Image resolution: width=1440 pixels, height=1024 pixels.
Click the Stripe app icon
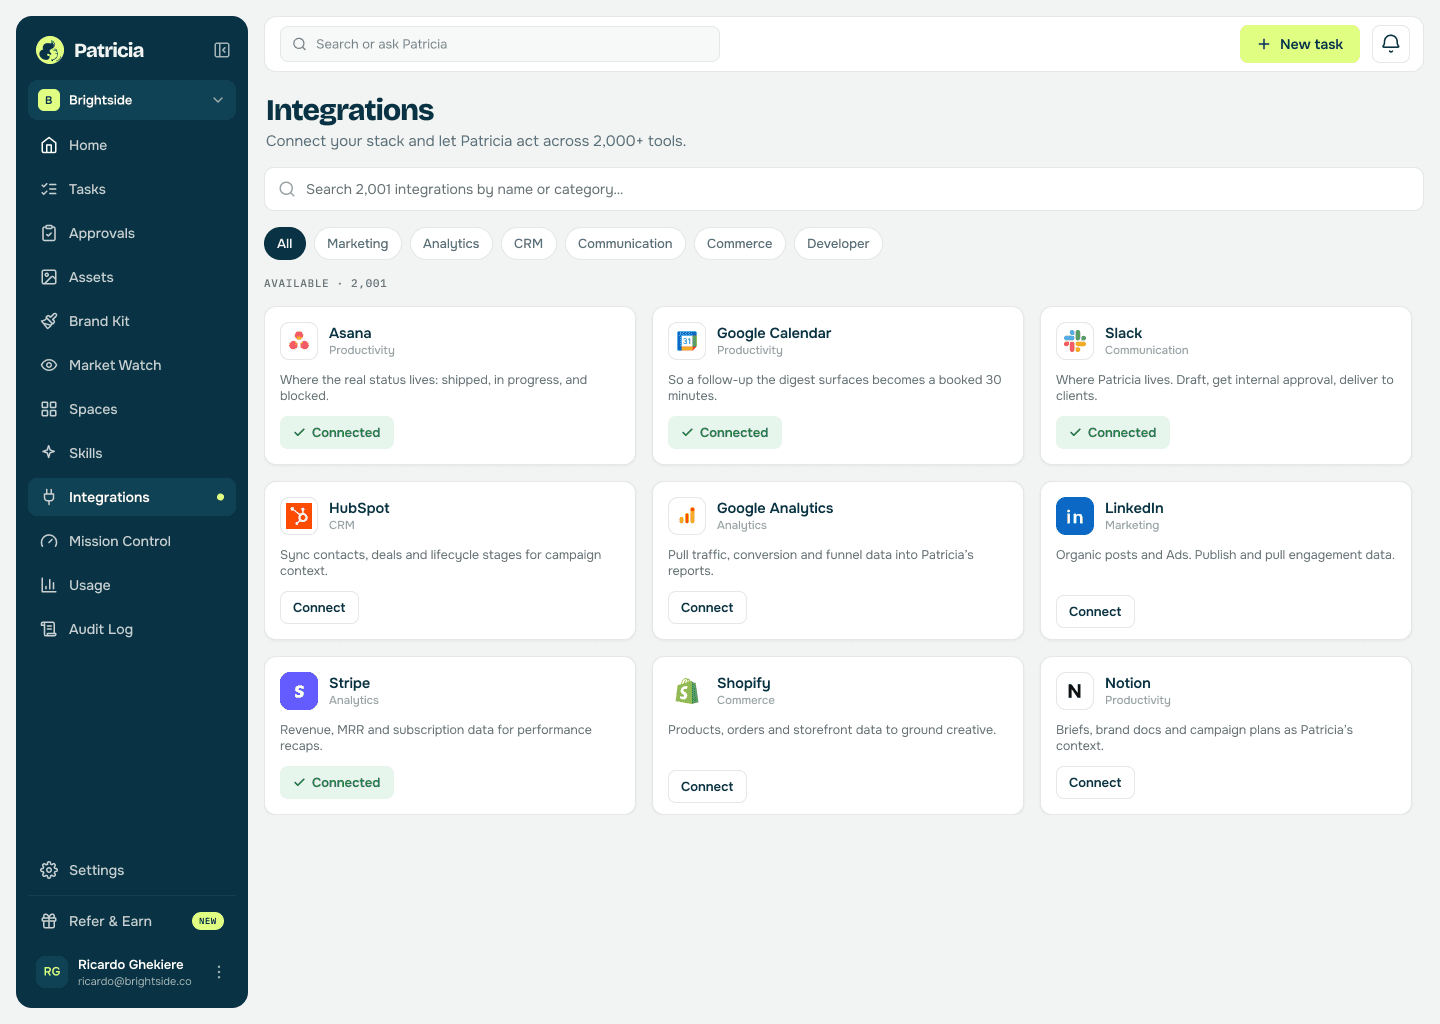299,691
